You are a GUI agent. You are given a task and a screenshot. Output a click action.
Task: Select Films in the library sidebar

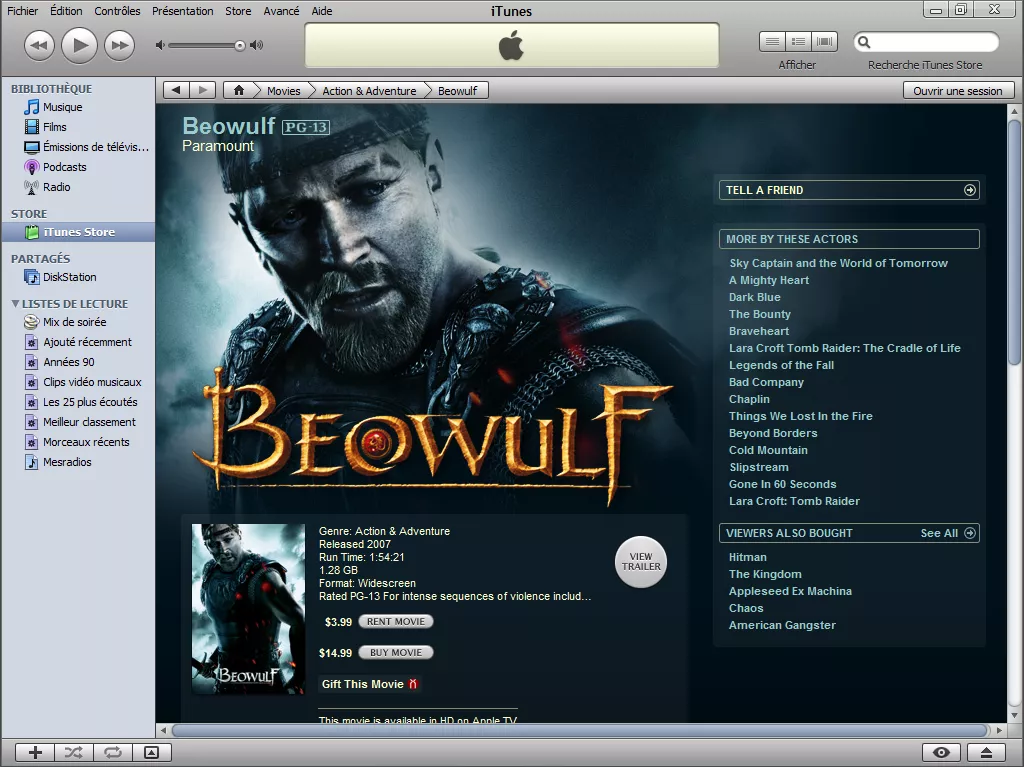(78, 127)
